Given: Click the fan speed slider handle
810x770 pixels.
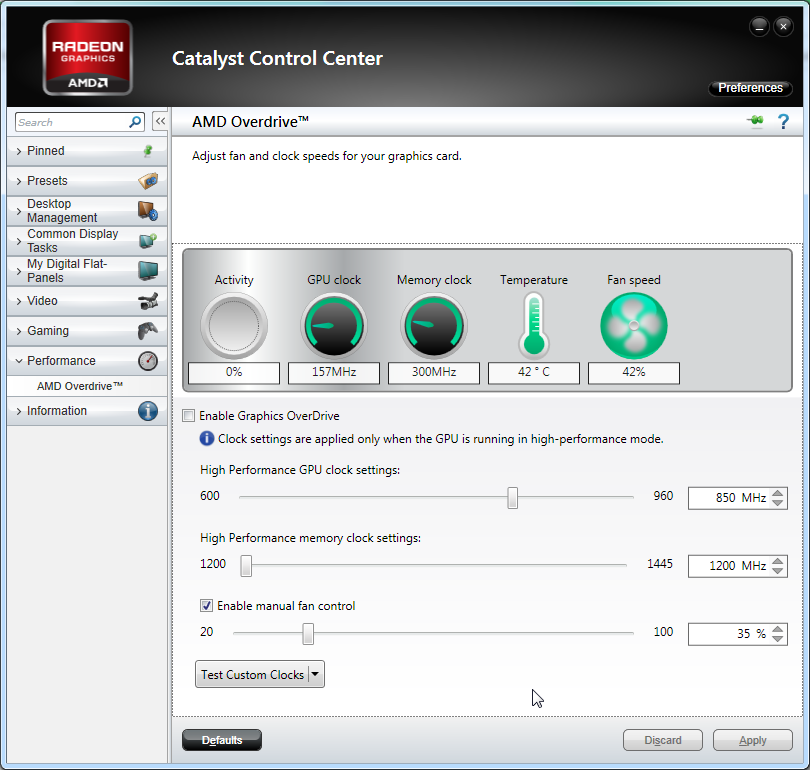Looking at the screenshot, I should [308, 633].
